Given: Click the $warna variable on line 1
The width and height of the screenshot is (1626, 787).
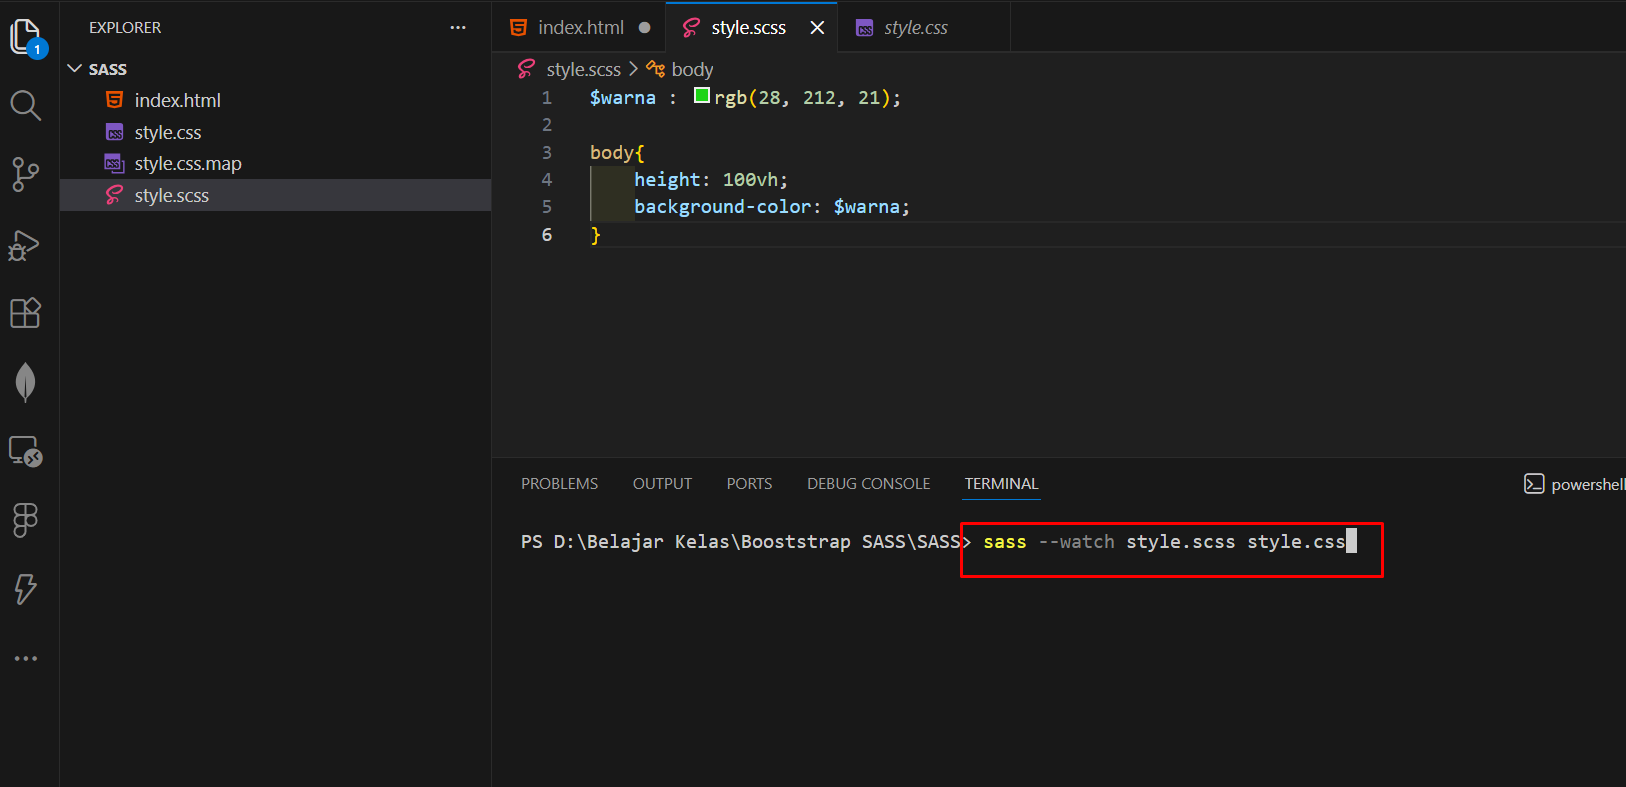Looking at the screenshot, I should 622,98.
